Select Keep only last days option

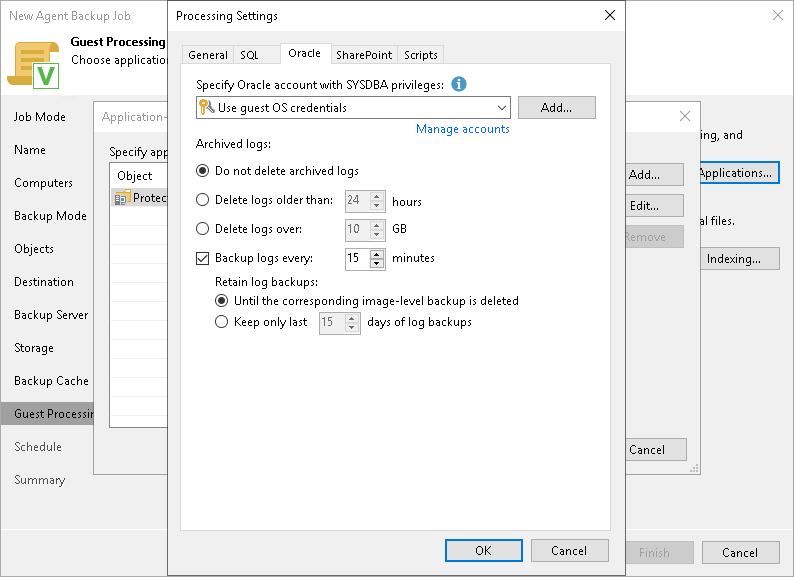click(x=221, y=322)
